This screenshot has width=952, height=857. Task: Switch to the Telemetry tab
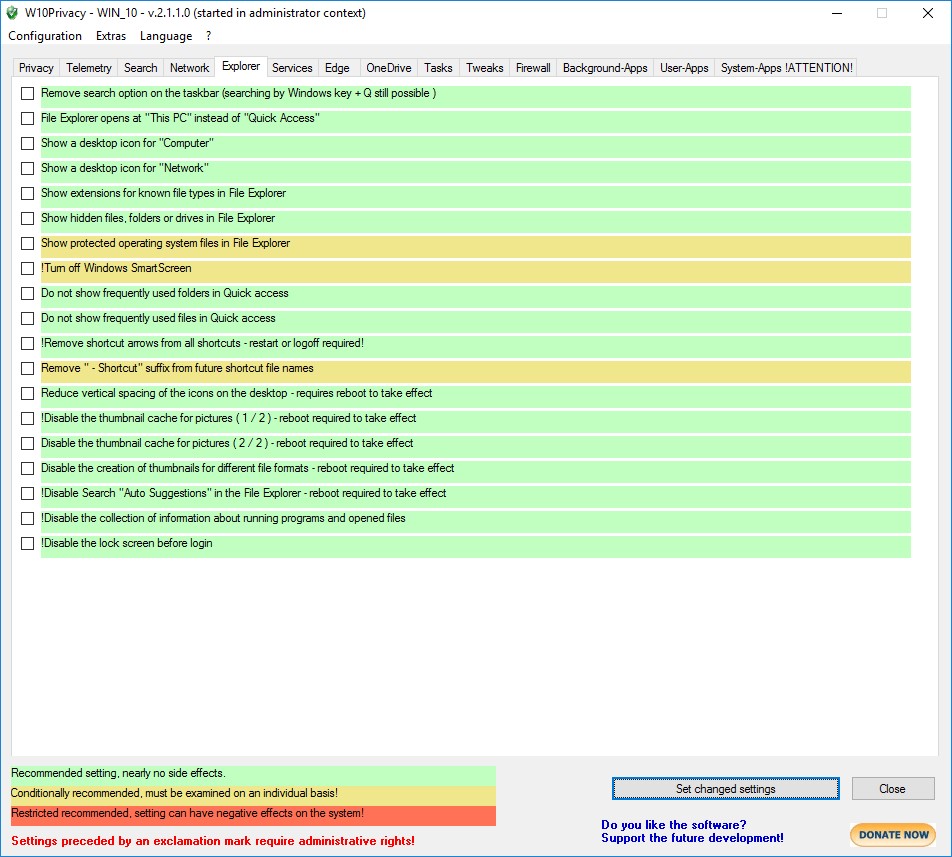click(89, 68)
